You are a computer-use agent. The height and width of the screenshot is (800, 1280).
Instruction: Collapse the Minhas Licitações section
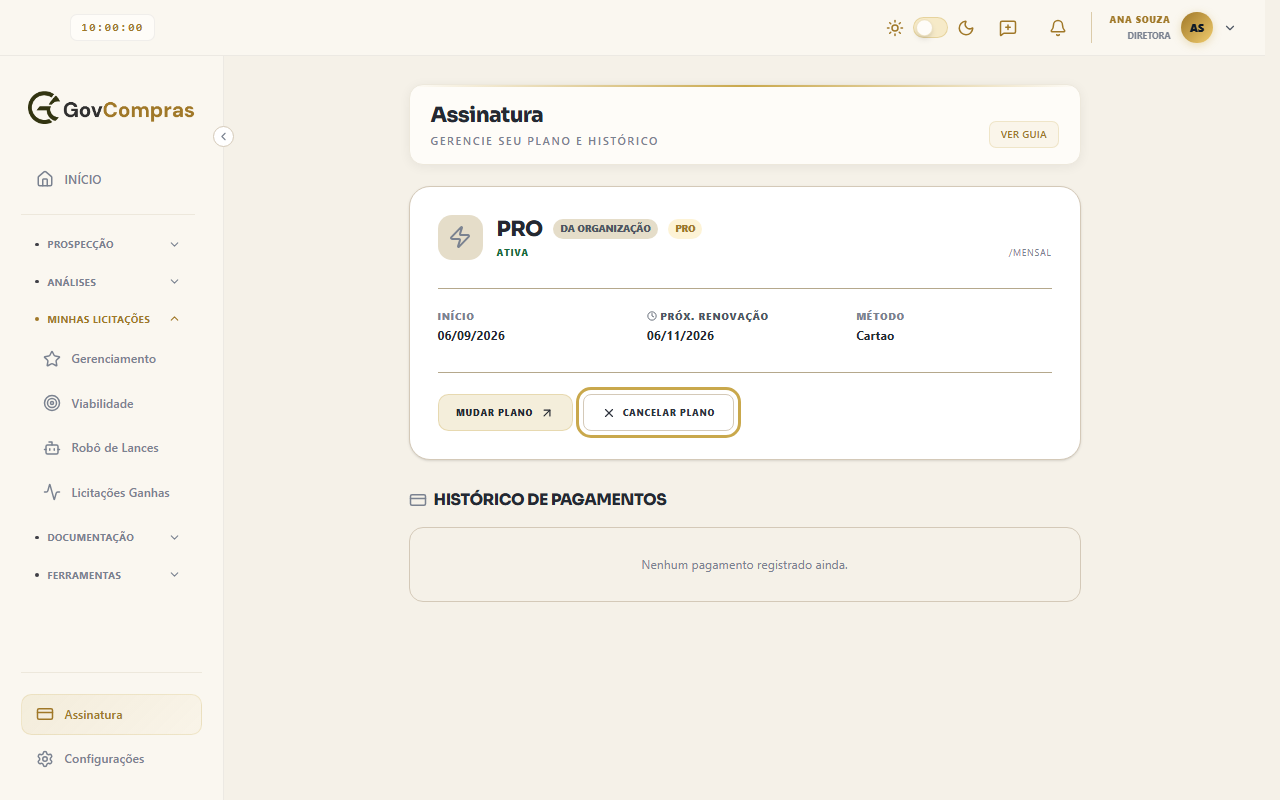(108, 319)
